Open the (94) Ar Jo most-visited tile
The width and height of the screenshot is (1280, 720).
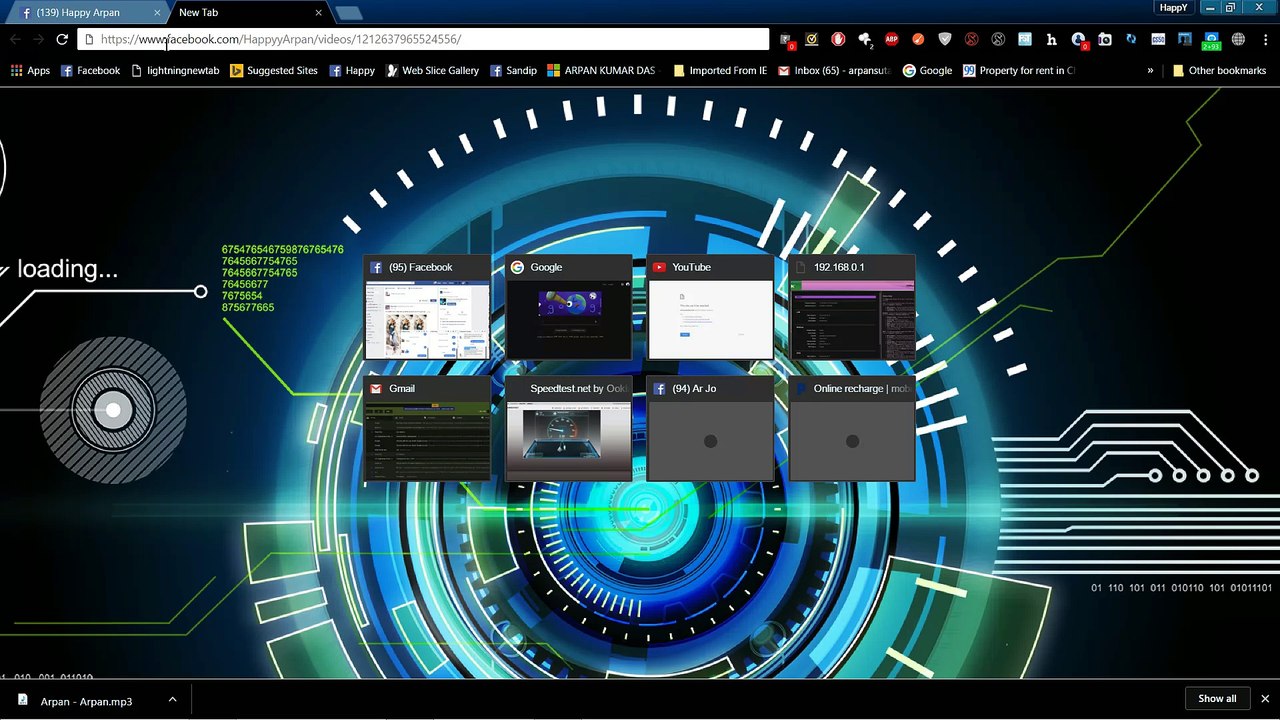pos(710,428)
